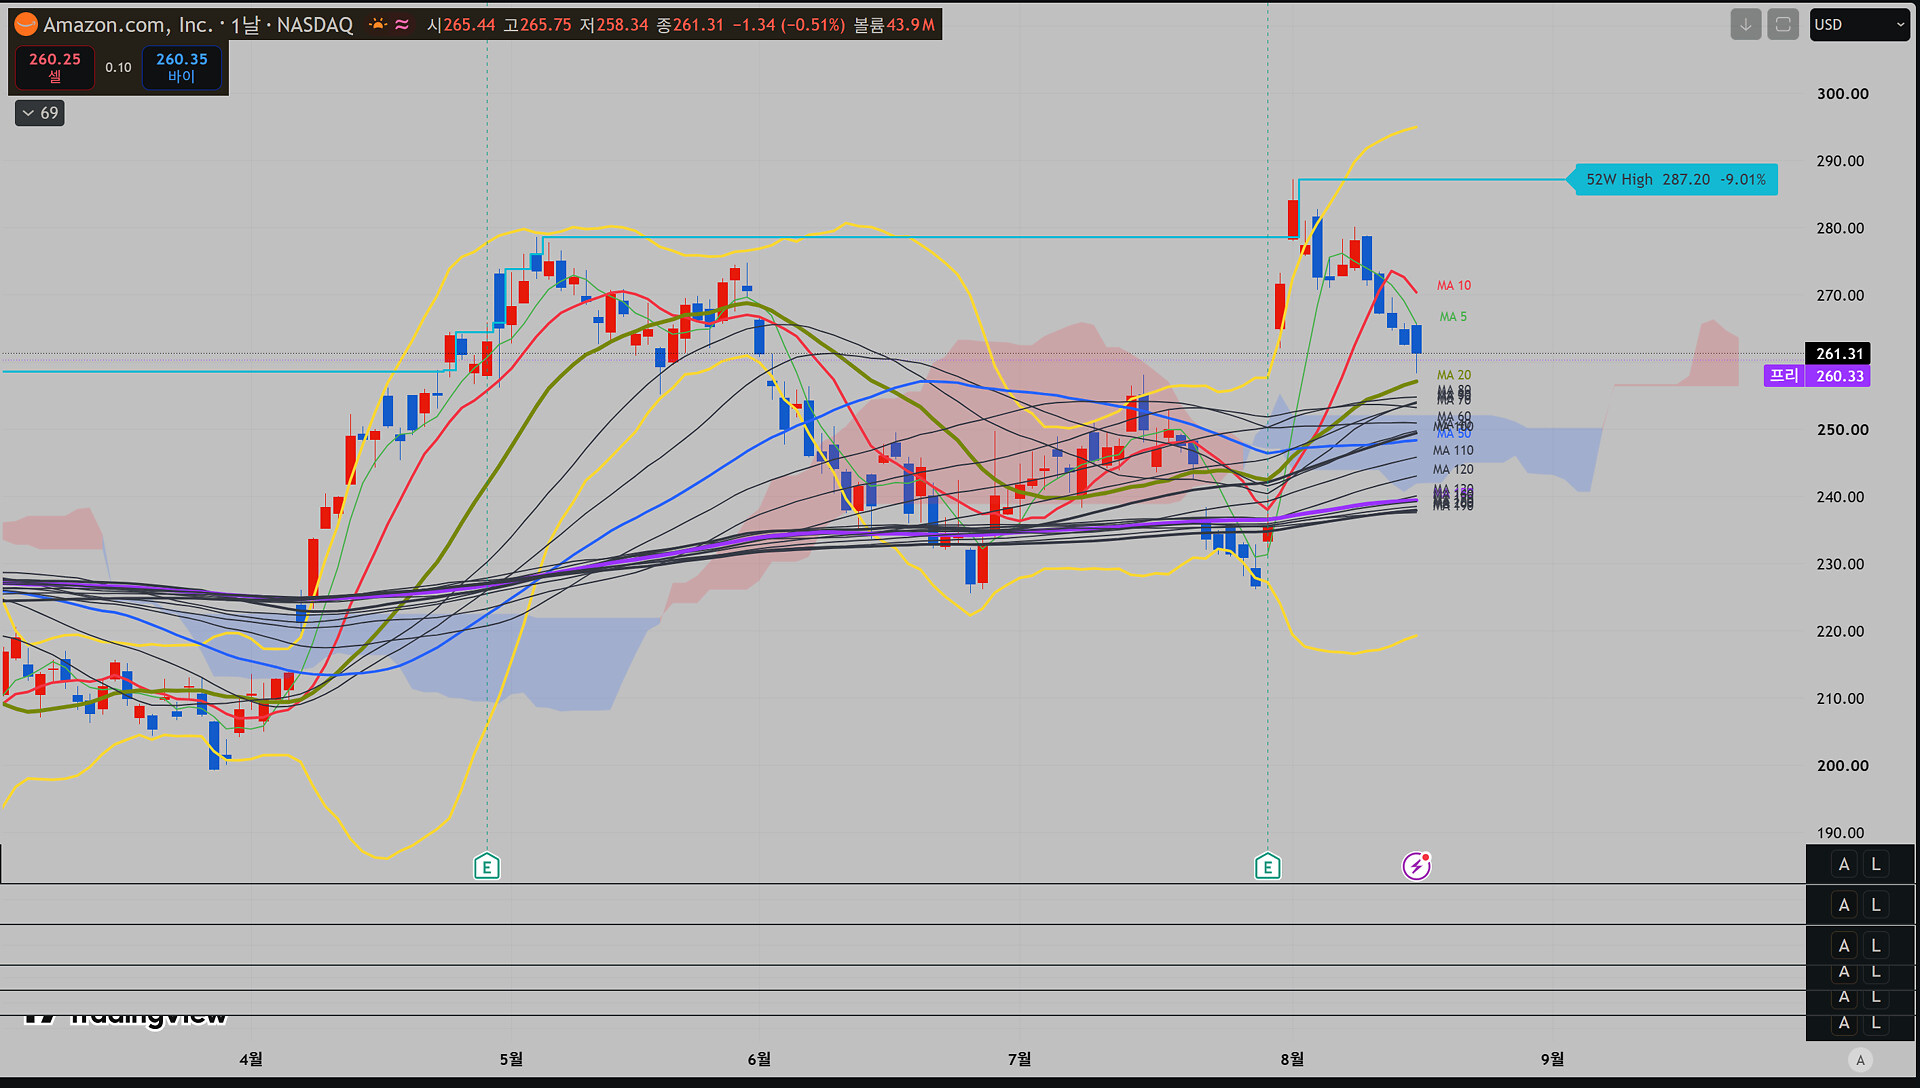Click the round A button below price scale

pyautogui.click(x=1860, y=1060)
